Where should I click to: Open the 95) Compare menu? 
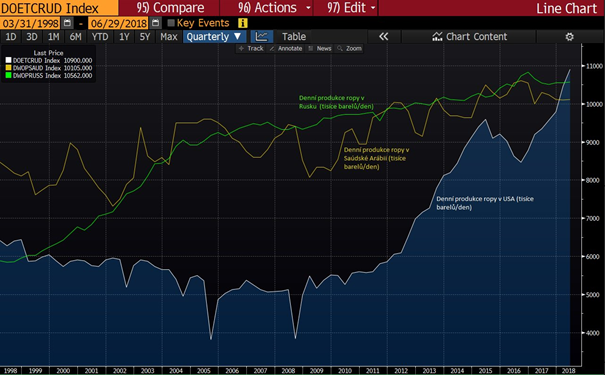point(170,8)
